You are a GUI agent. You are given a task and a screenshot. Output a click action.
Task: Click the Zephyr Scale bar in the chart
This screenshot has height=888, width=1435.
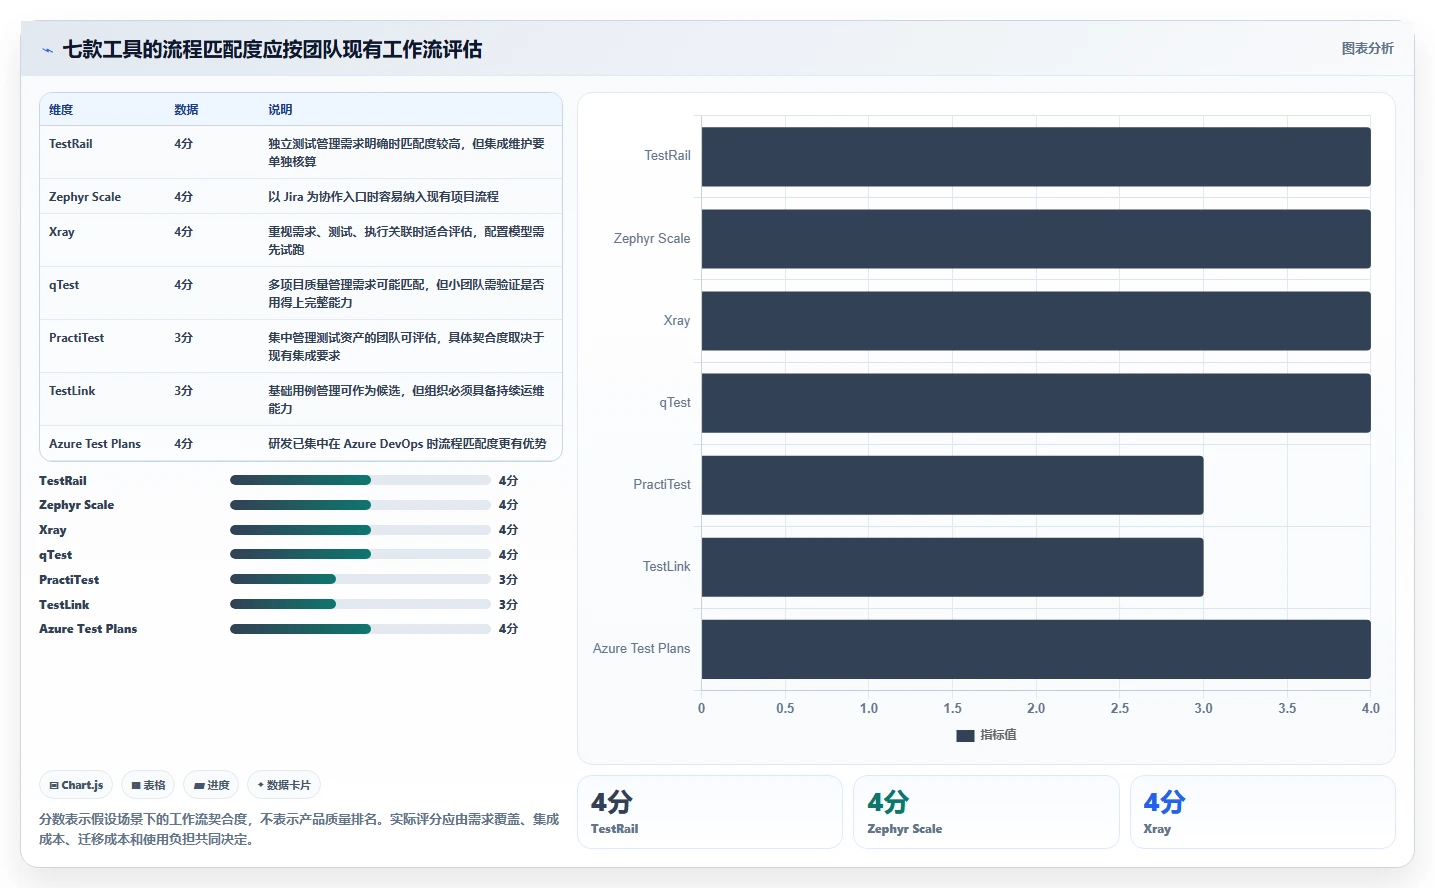(1036, 238)
